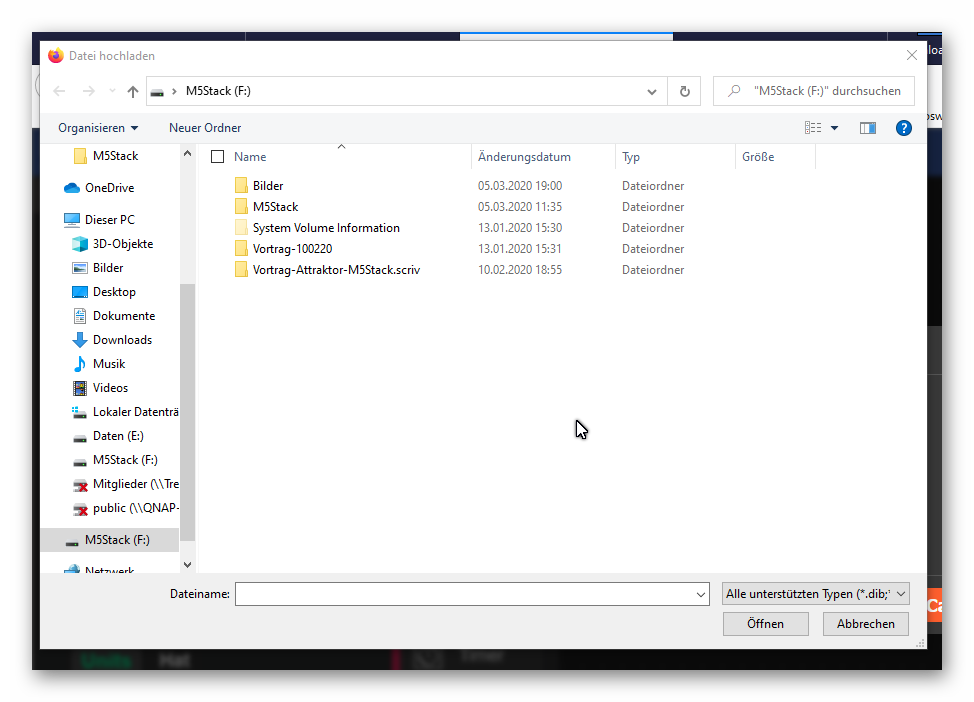Select 3D-Objekte in the sidebar
This screenshot has height=702, width=974.
[122, 244]
